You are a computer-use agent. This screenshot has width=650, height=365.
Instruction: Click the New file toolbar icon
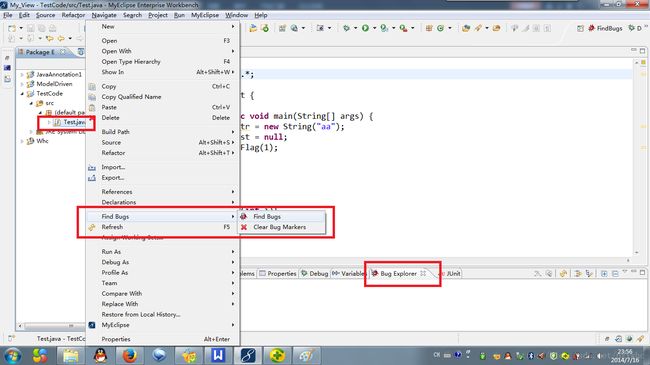tap(12, 28)
